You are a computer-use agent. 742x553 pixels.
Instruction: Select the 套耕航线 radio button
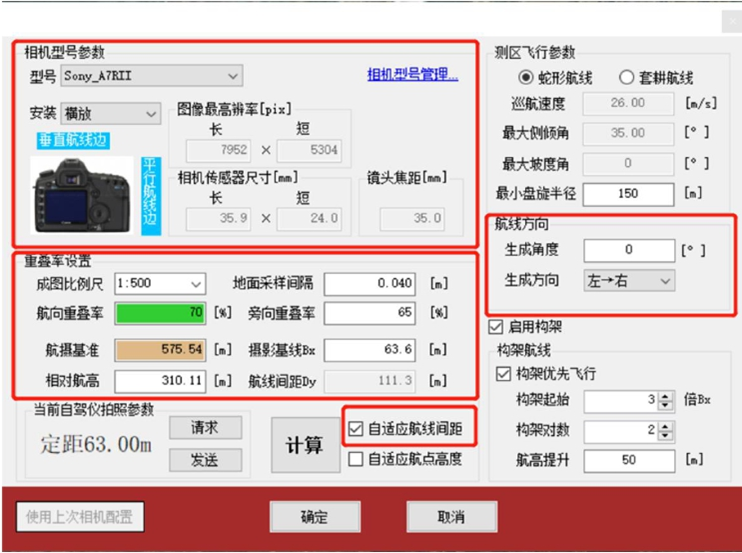626,77
